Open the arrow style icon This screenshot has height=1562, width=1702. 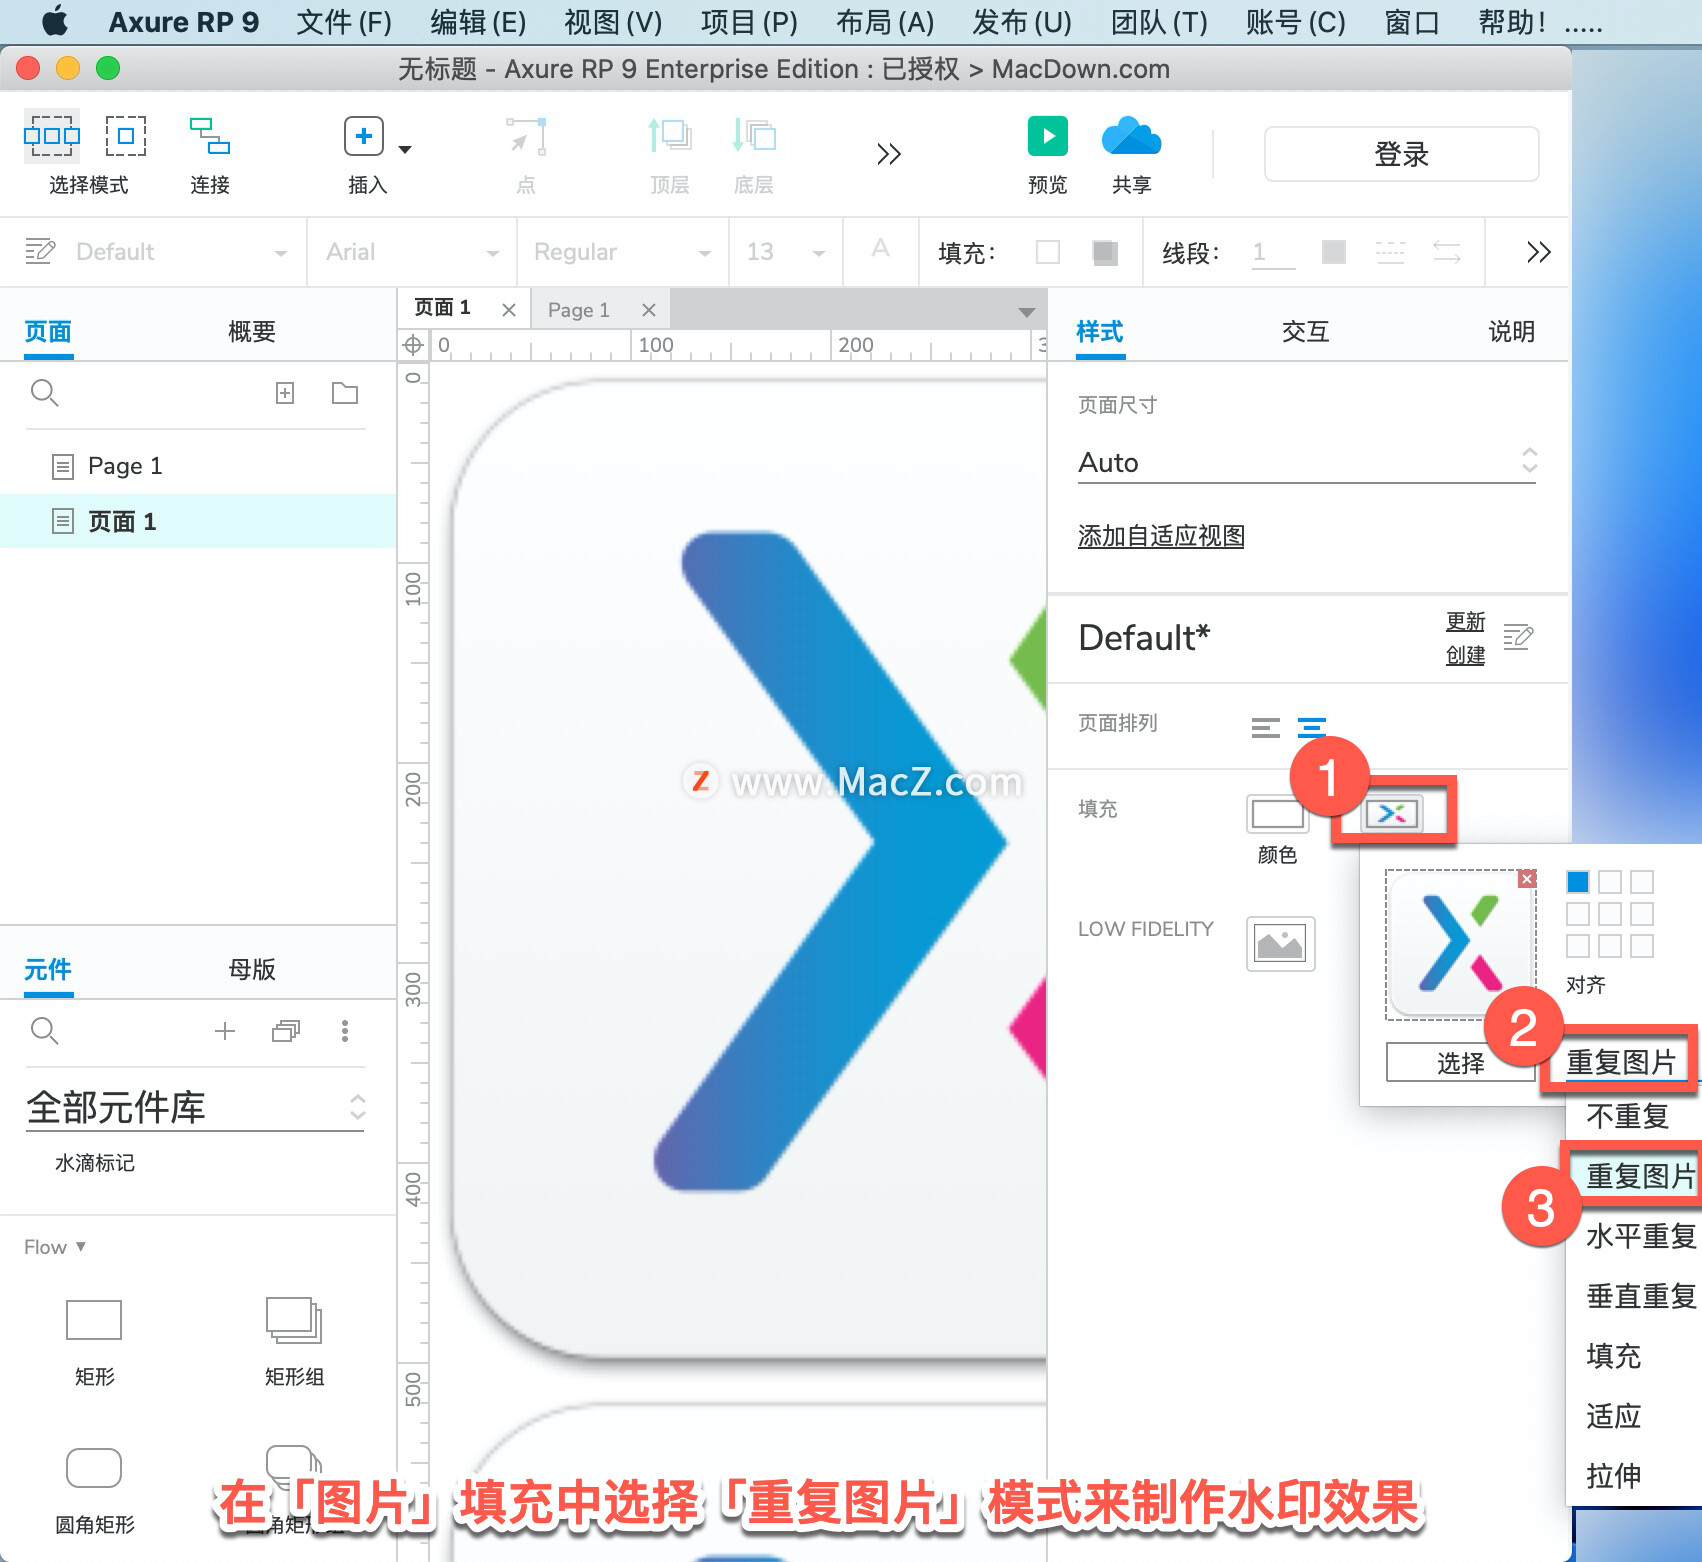coord(1446,252)
